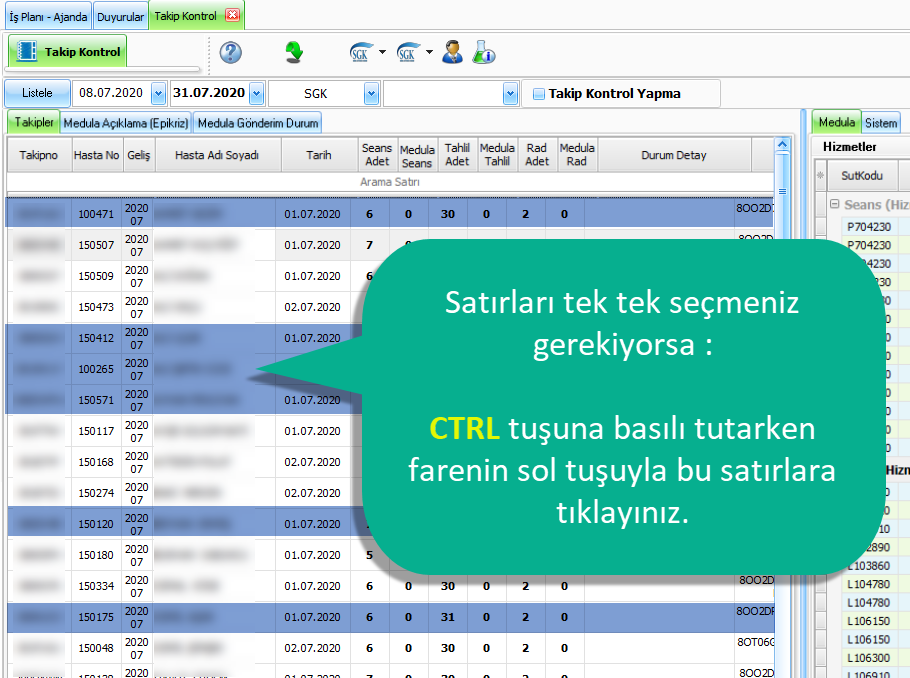Click the Takip Kontrol book icon button

click(67, 52)
